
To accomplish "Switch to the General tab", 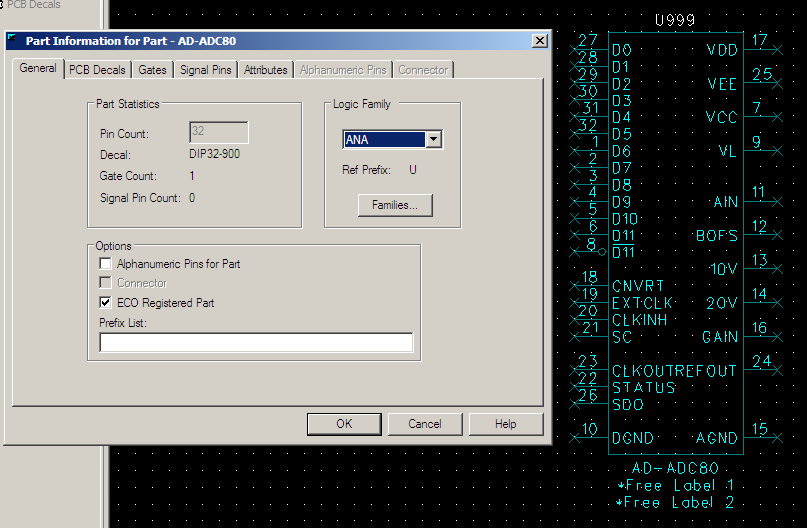I will 38,68.
